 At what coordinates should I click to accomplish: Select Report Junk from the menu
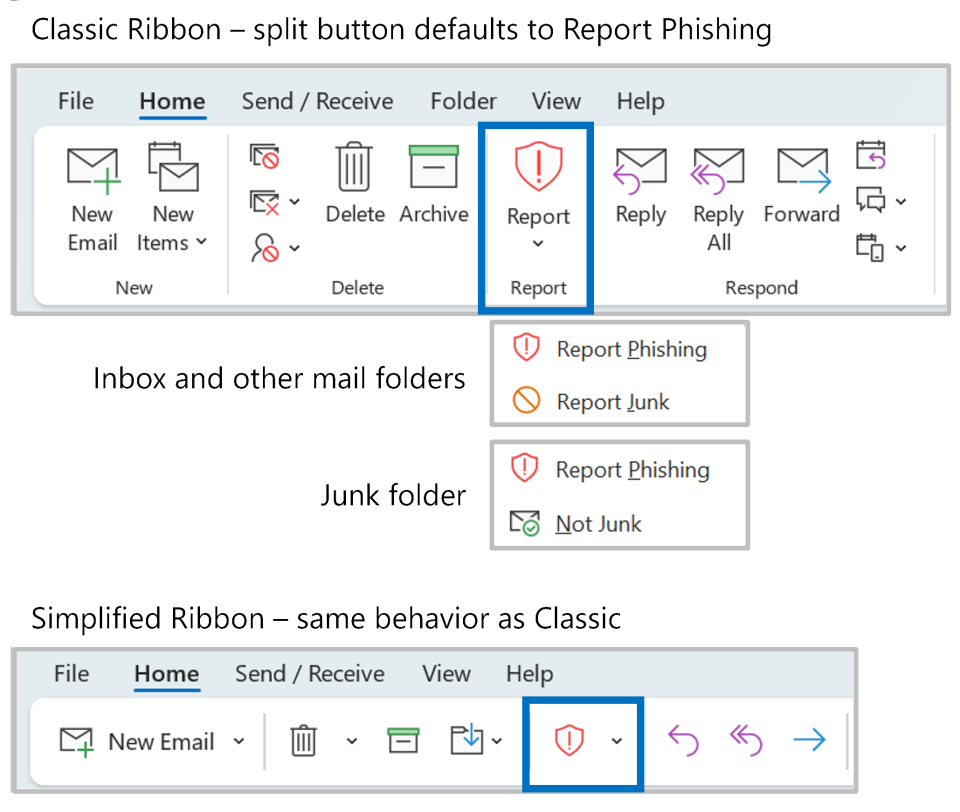point(612,402)
